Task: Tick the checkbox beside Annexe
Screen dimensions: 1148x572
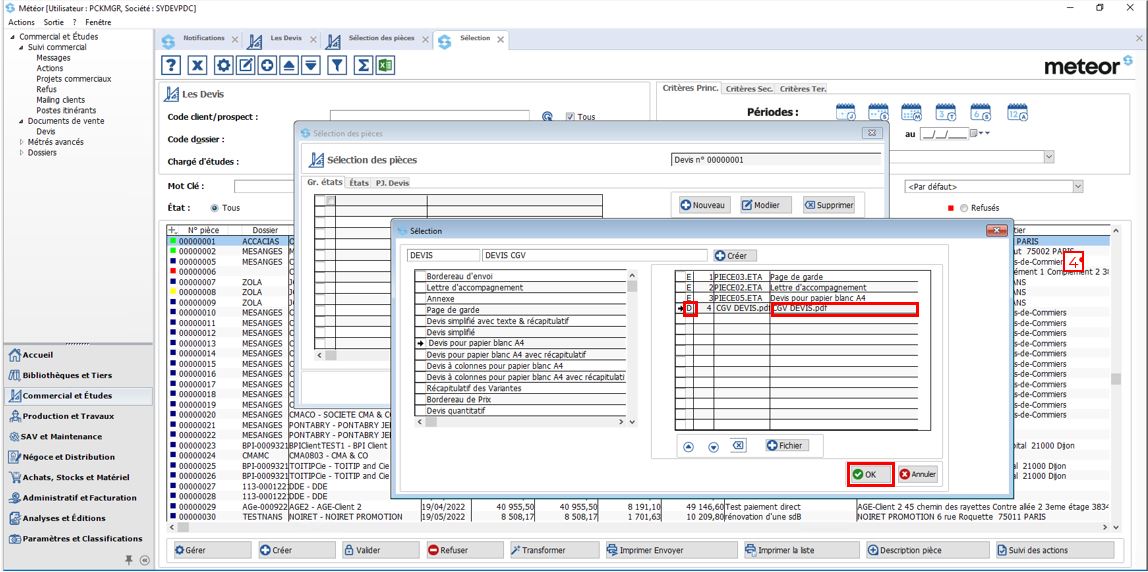Action: point(420,299)
